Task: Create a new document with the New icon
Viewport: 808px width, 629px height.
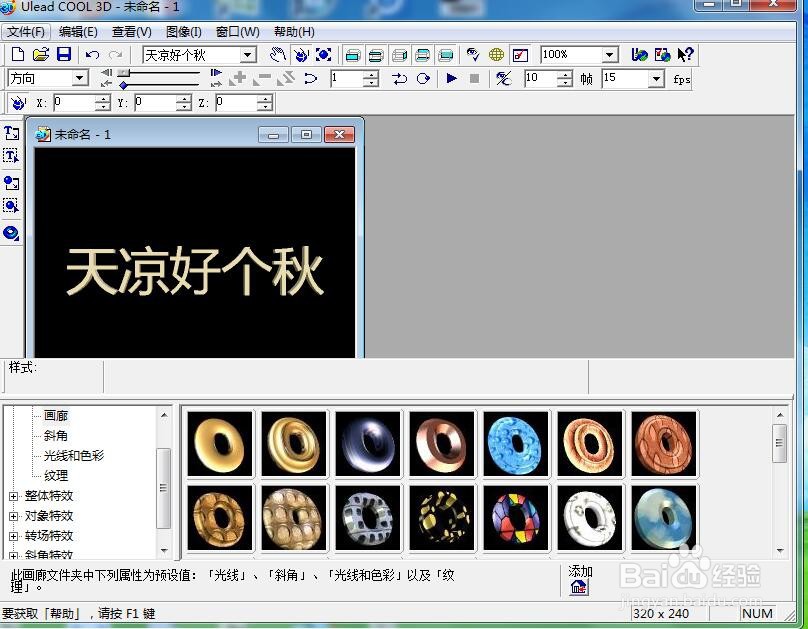Action: click(x=18, y=54)
